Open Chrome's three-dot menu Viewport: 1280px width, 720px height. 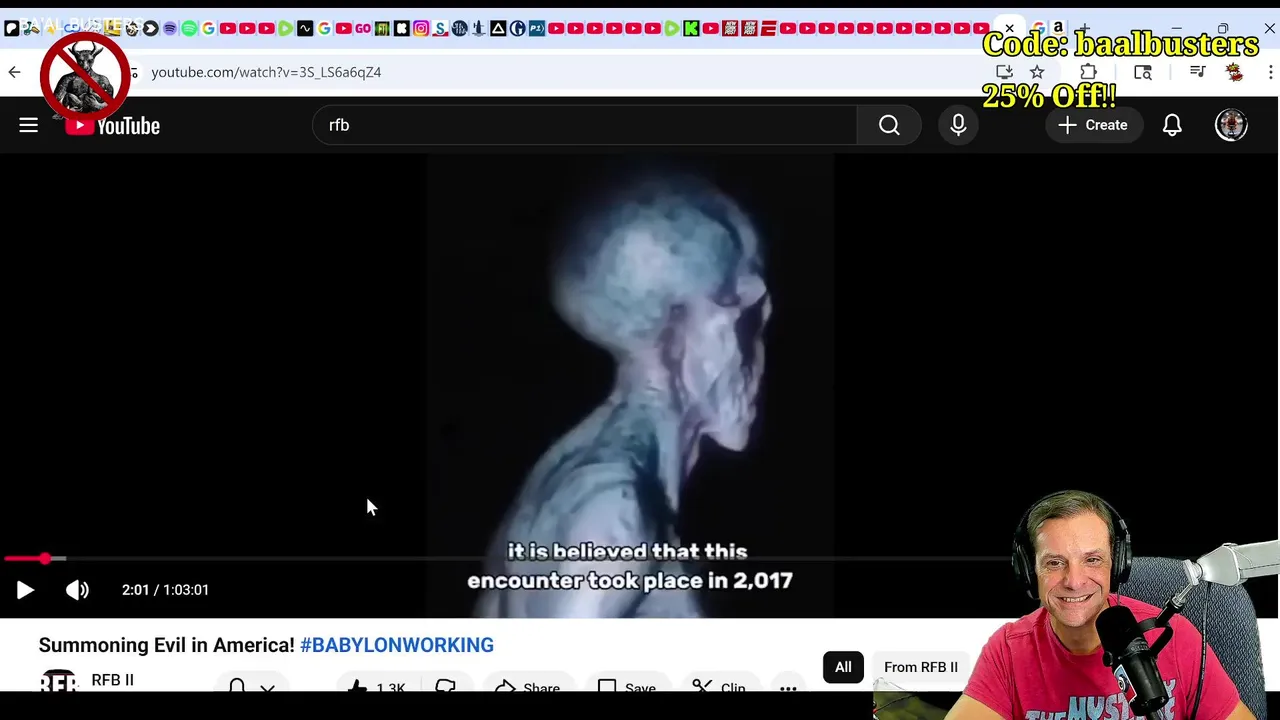1271,72
